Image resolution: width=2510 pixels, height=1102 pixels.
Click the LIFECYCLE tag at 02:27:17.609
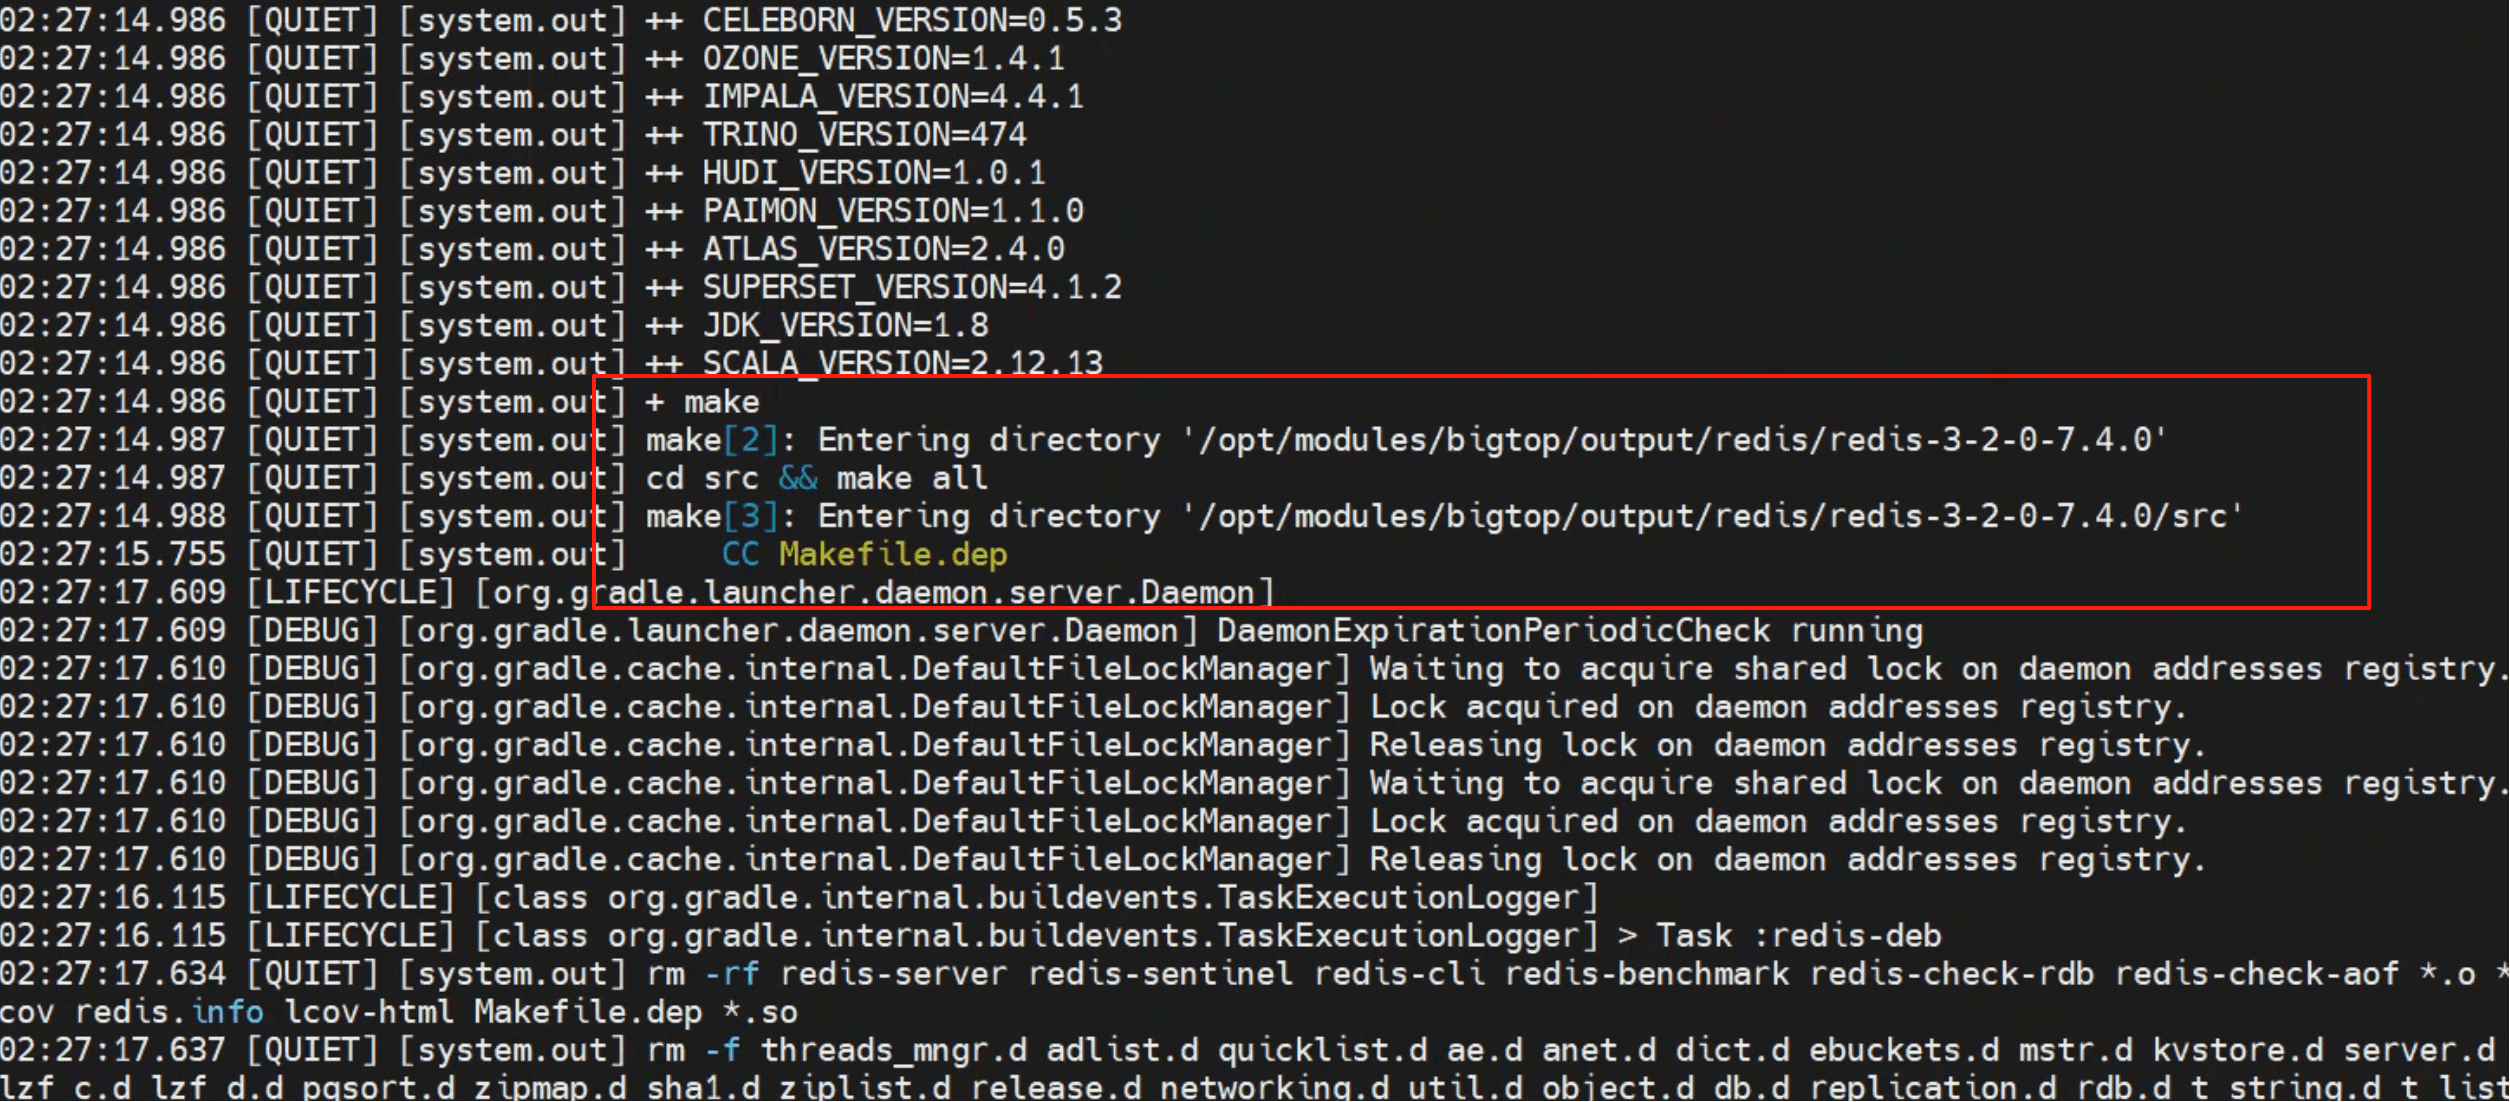point(350,593)
